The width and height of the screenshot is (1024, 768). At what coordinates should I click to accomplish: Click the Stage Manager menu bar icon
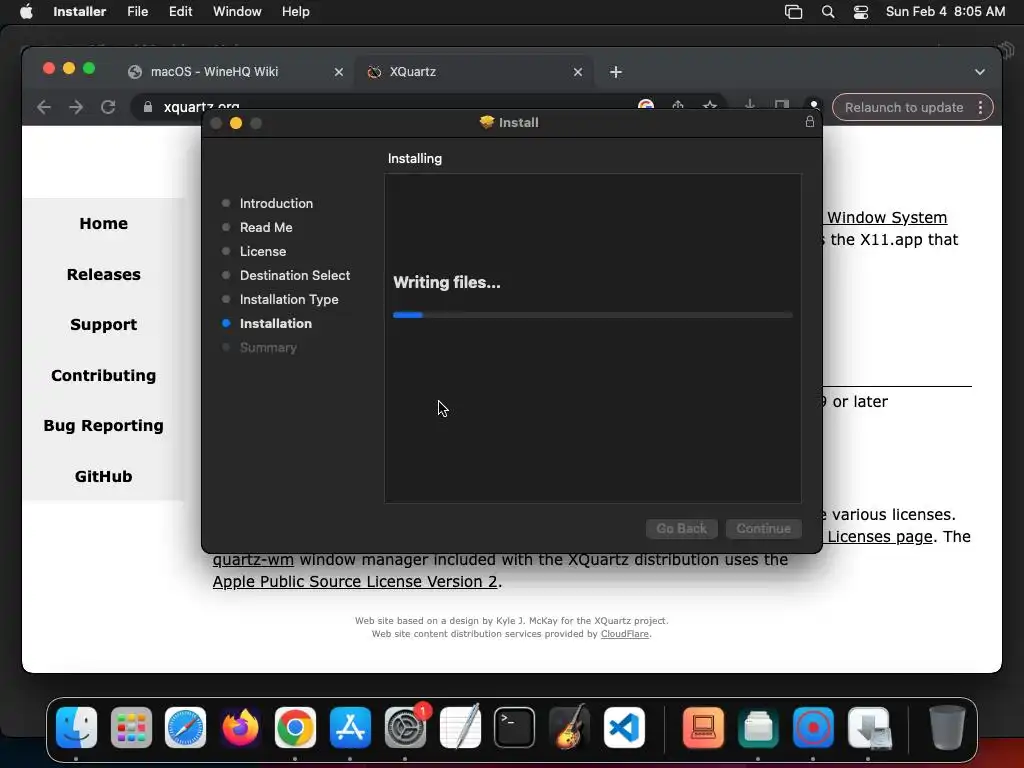pos(793,12)
